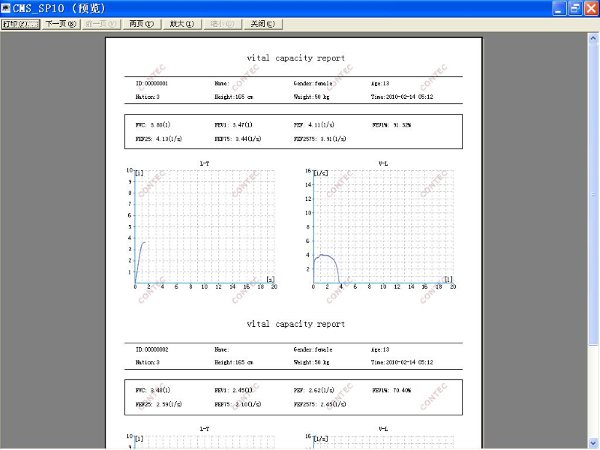Click the second vital capacity report title

(295, 324)
